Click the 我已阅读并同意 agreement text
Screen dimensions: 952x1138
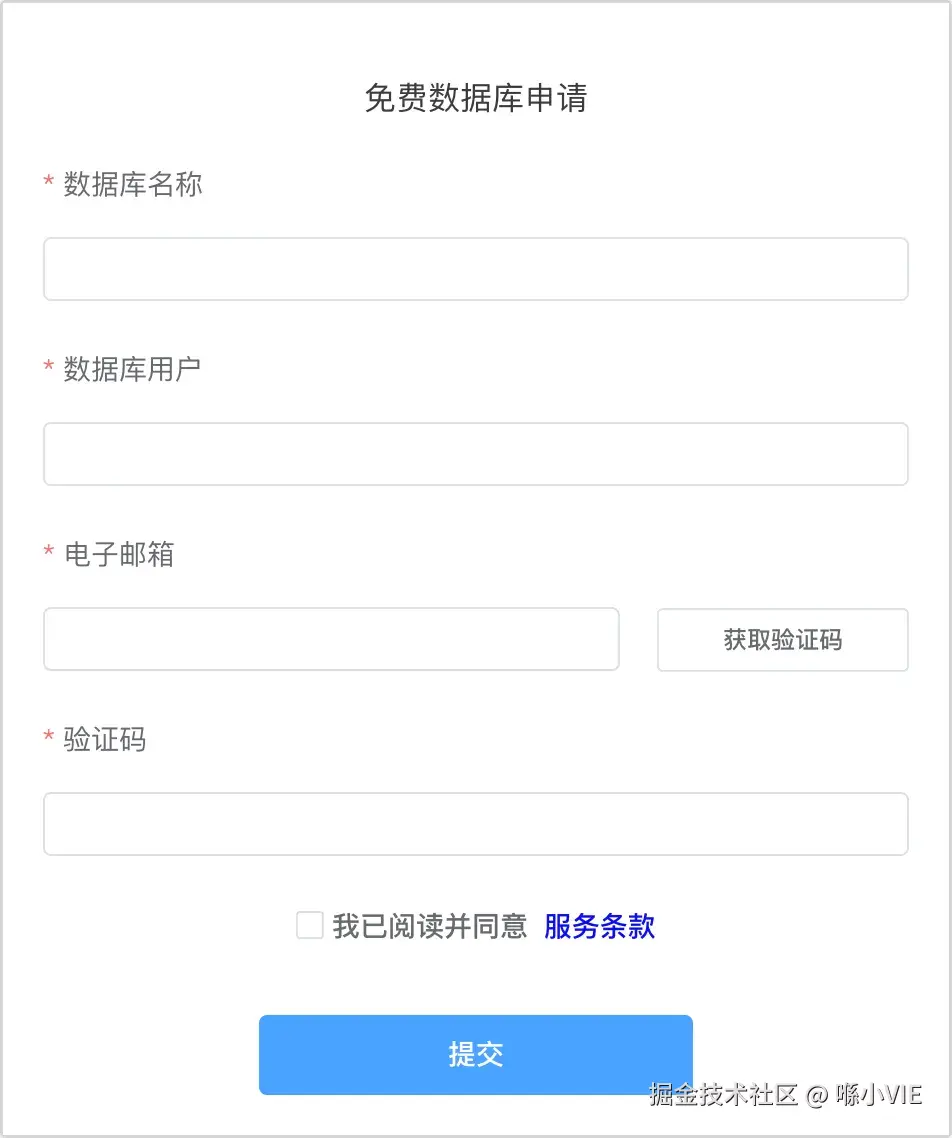430,926
